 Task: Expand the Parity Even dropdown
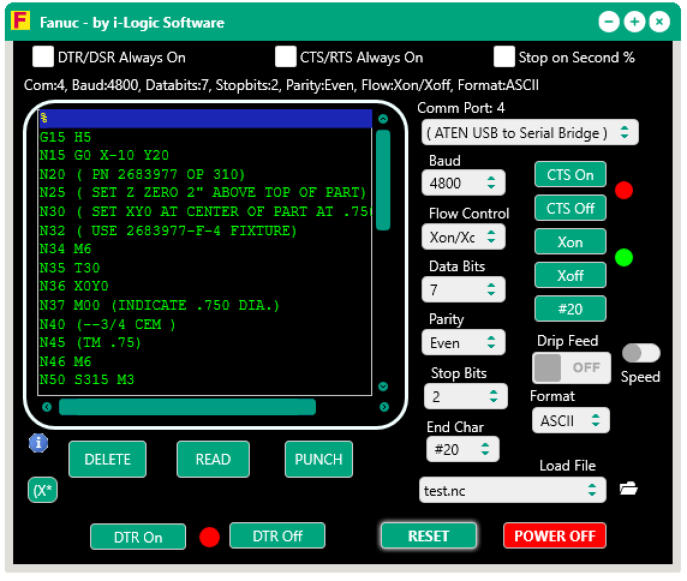click(x=463, y=343)
